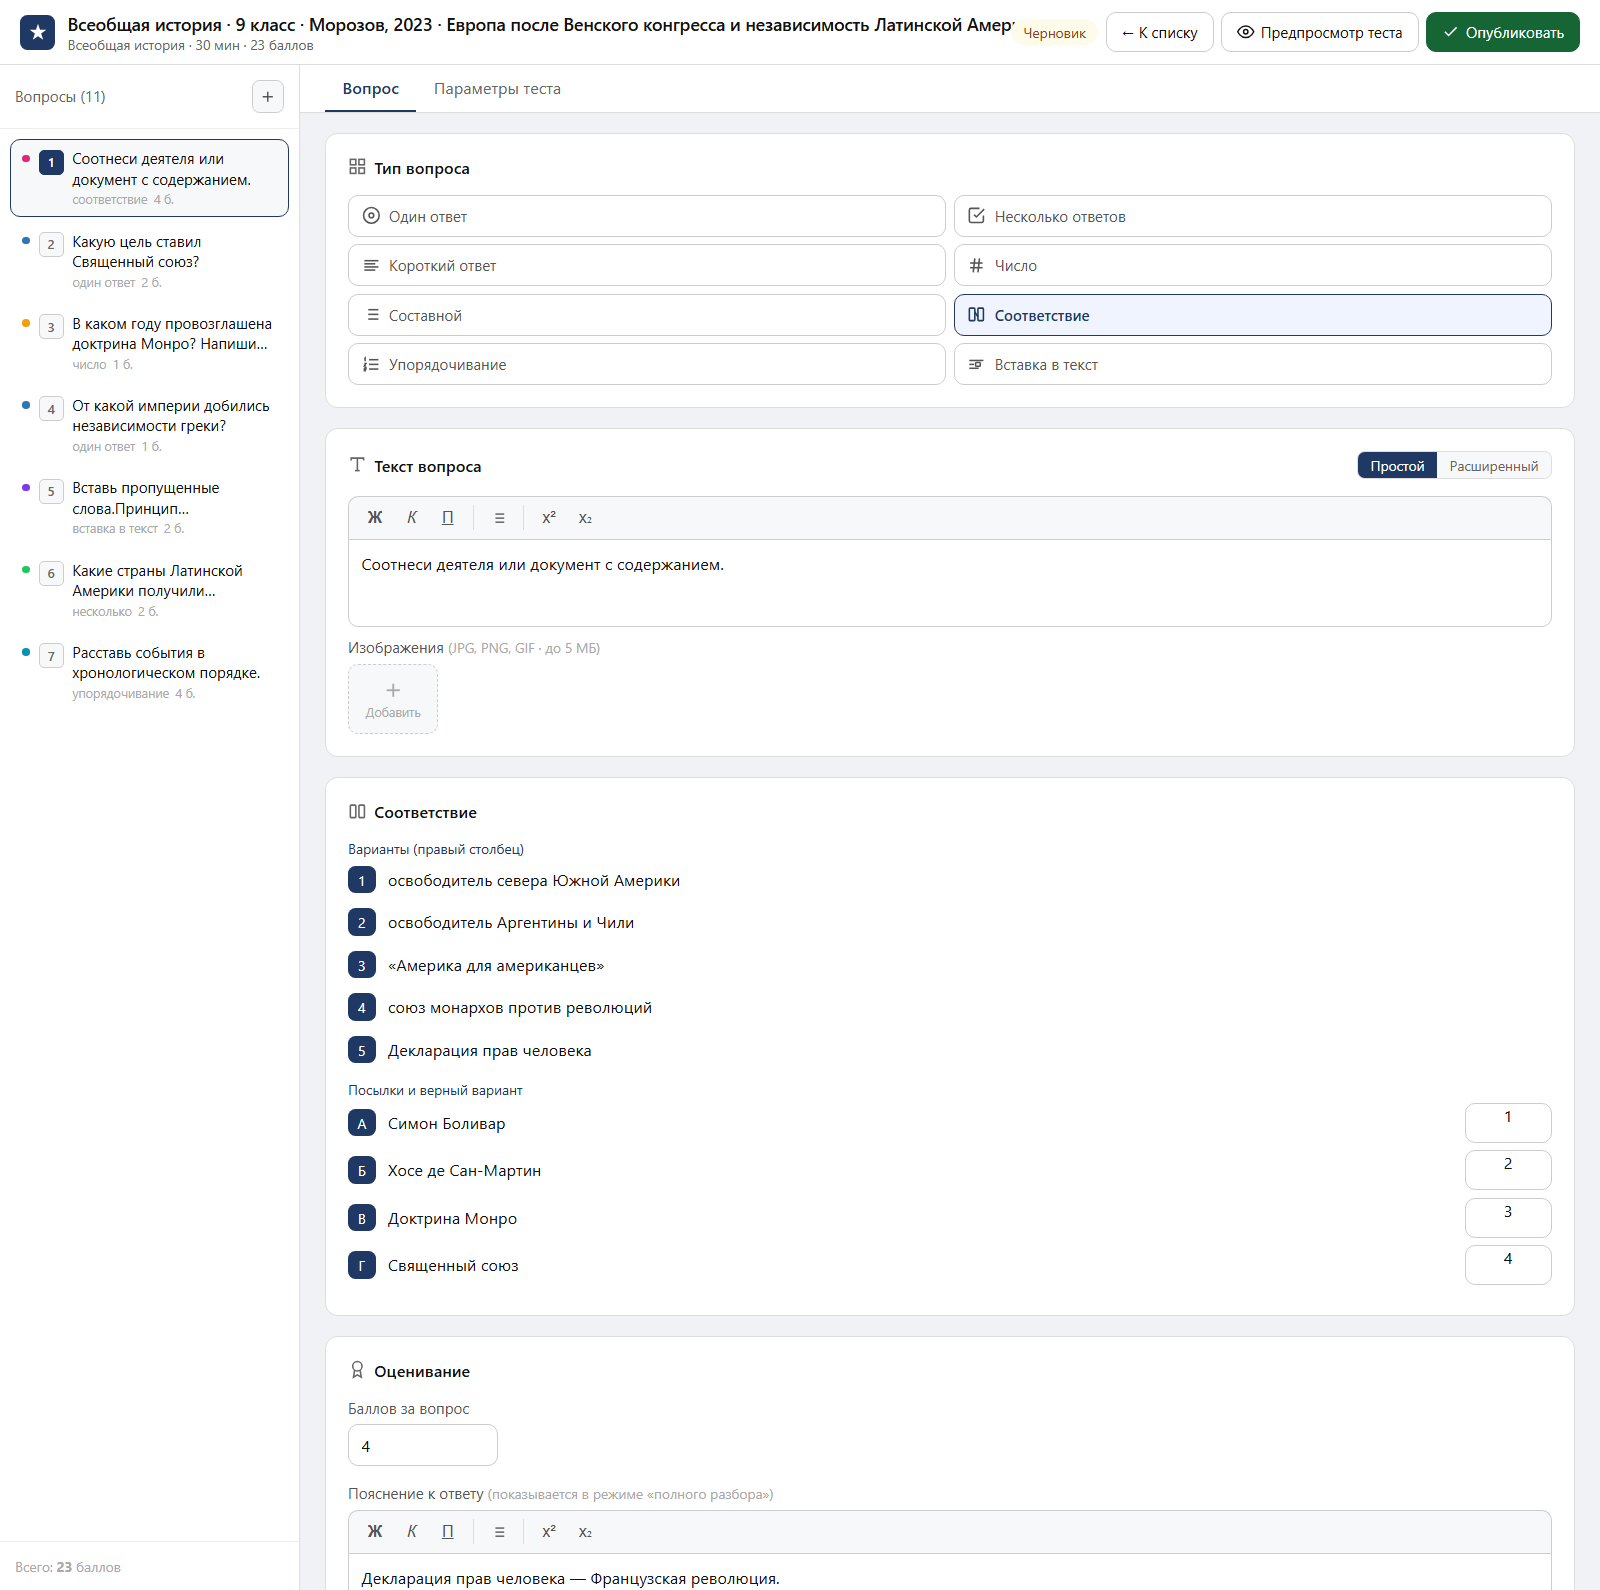The image size is (1600, 1590).
Task: Open the Параметры теста tab
Action: coord(497,89)
